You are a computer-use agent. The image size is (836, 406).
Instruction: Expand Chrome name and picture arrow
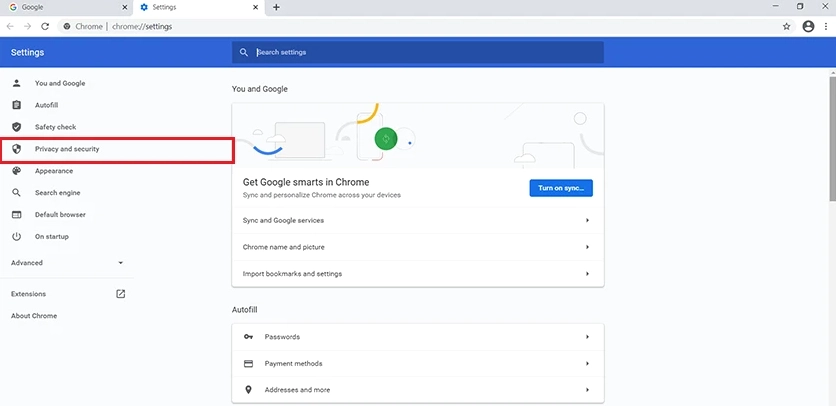click(587, 247)
